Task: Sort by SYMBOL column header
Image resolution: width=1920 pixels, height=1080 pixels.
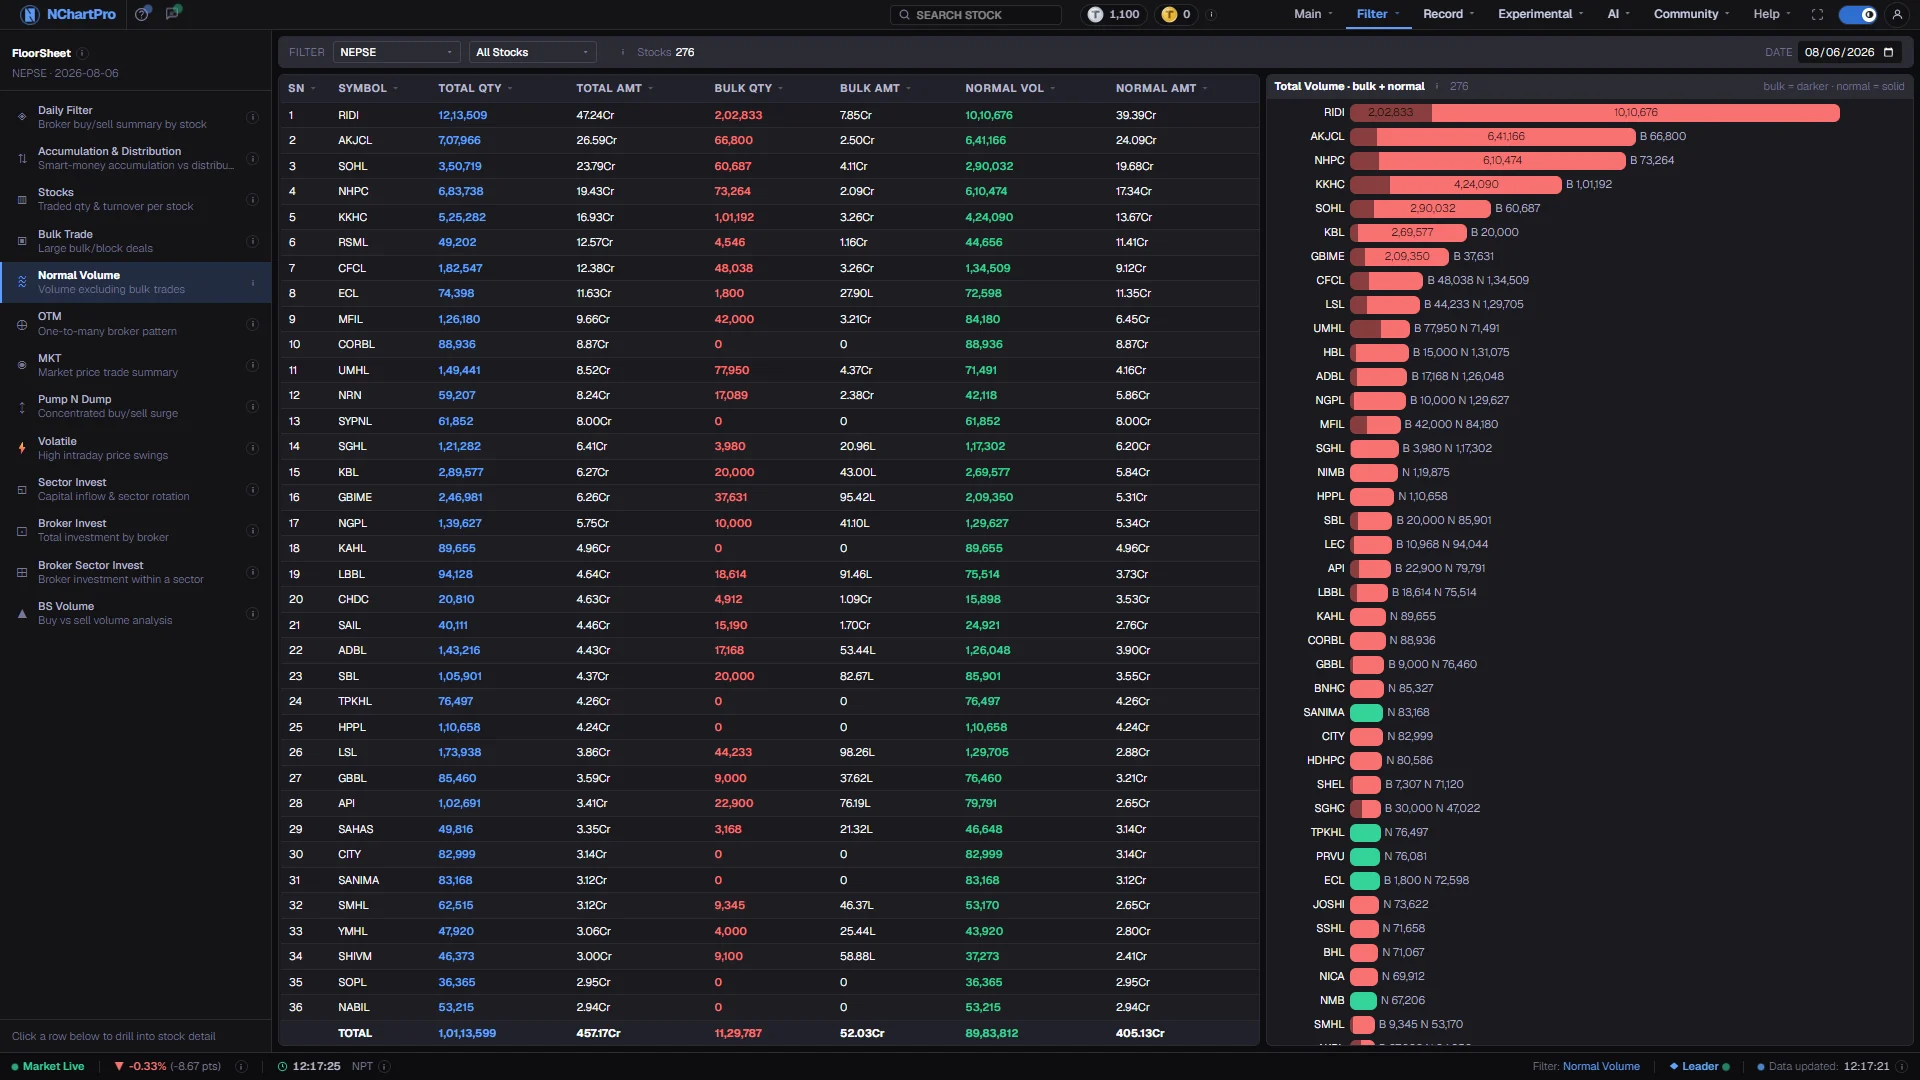Action: [367, 88]
